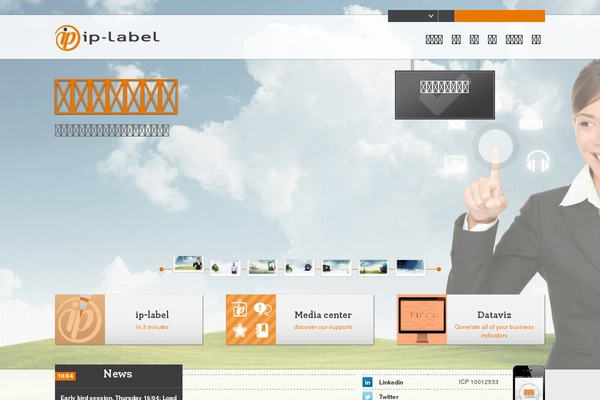
Task: Select the last thumbnail in the slider strip
Action: click(410, 267)
